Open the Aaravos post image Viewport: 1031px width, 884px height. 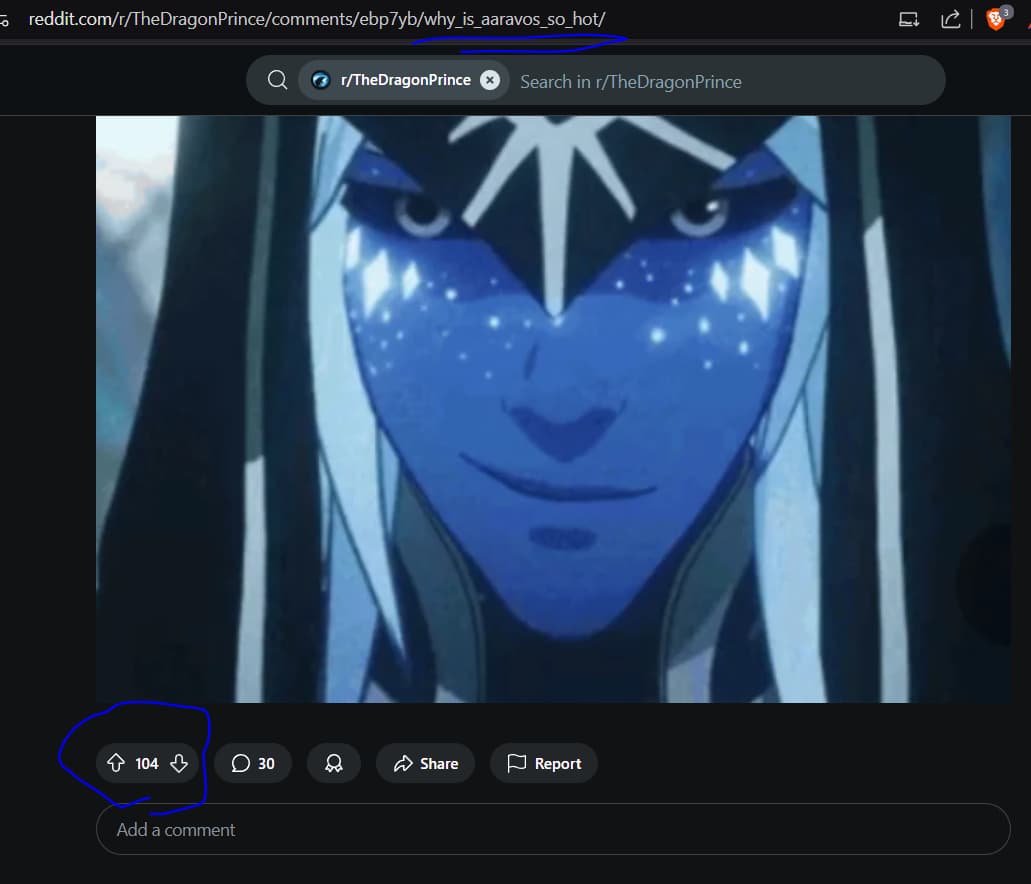(x=553, y=409)
